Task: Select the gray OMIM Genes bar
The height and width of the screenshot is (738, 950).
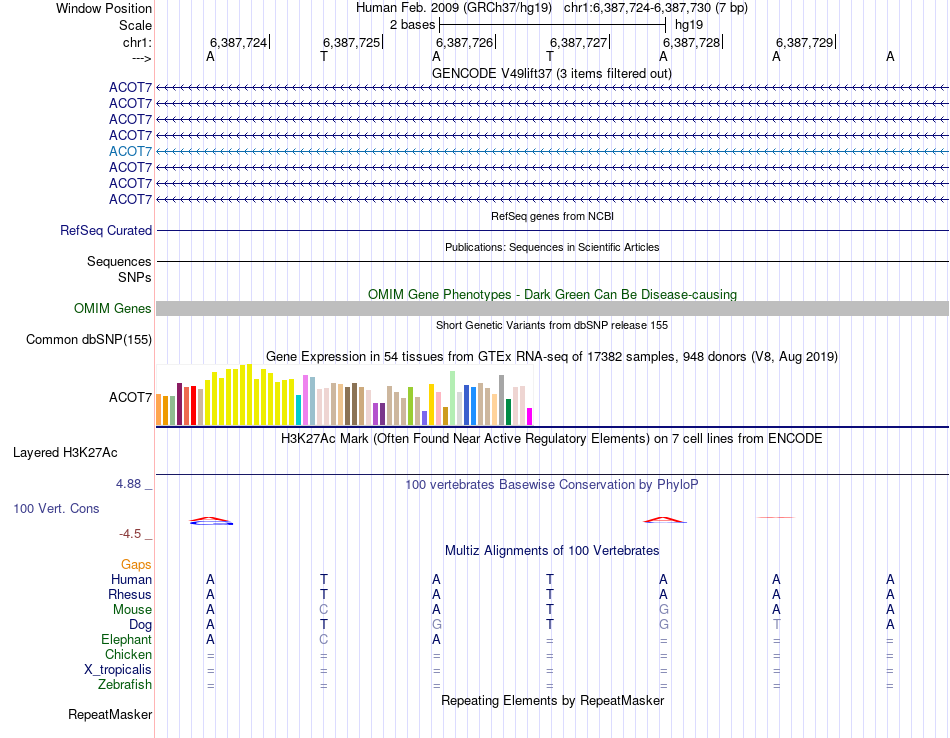Action: click(x=552, y=308)
